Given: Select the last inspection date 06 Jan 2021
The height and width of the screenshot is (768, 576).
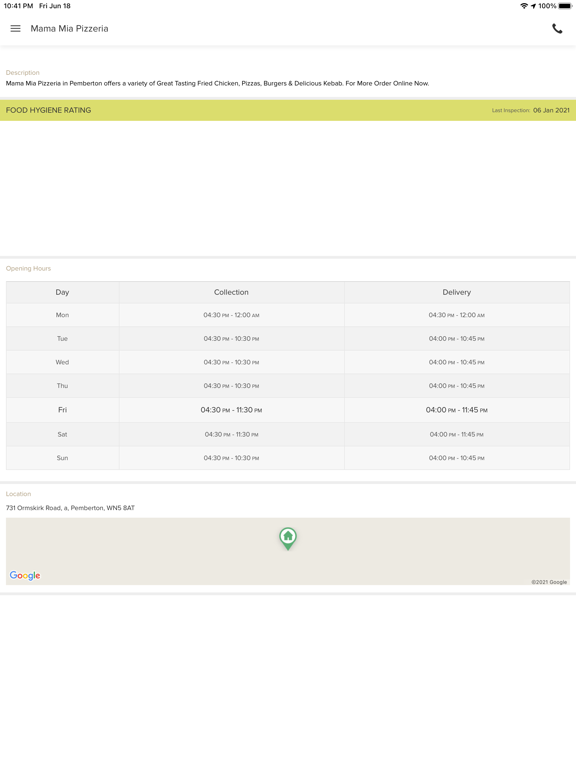Looking at the screenshot, I should click(551, 110).
